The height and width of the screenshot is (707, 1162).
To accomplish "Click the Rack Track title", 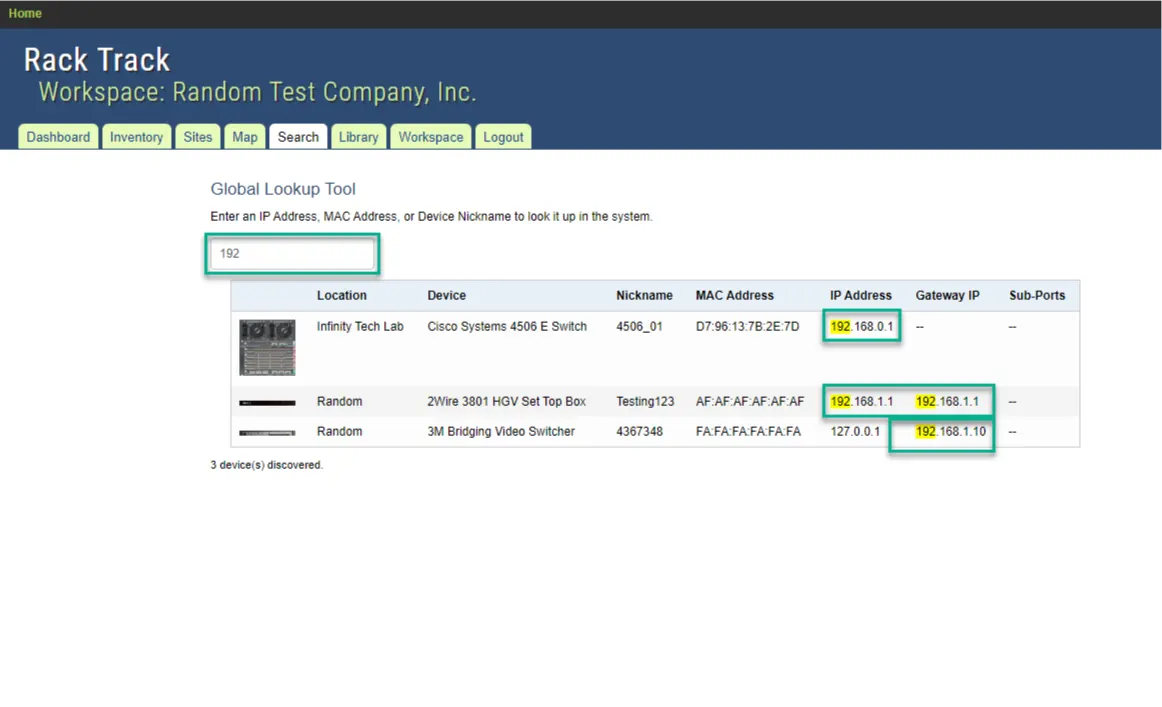I will (97, 59).
